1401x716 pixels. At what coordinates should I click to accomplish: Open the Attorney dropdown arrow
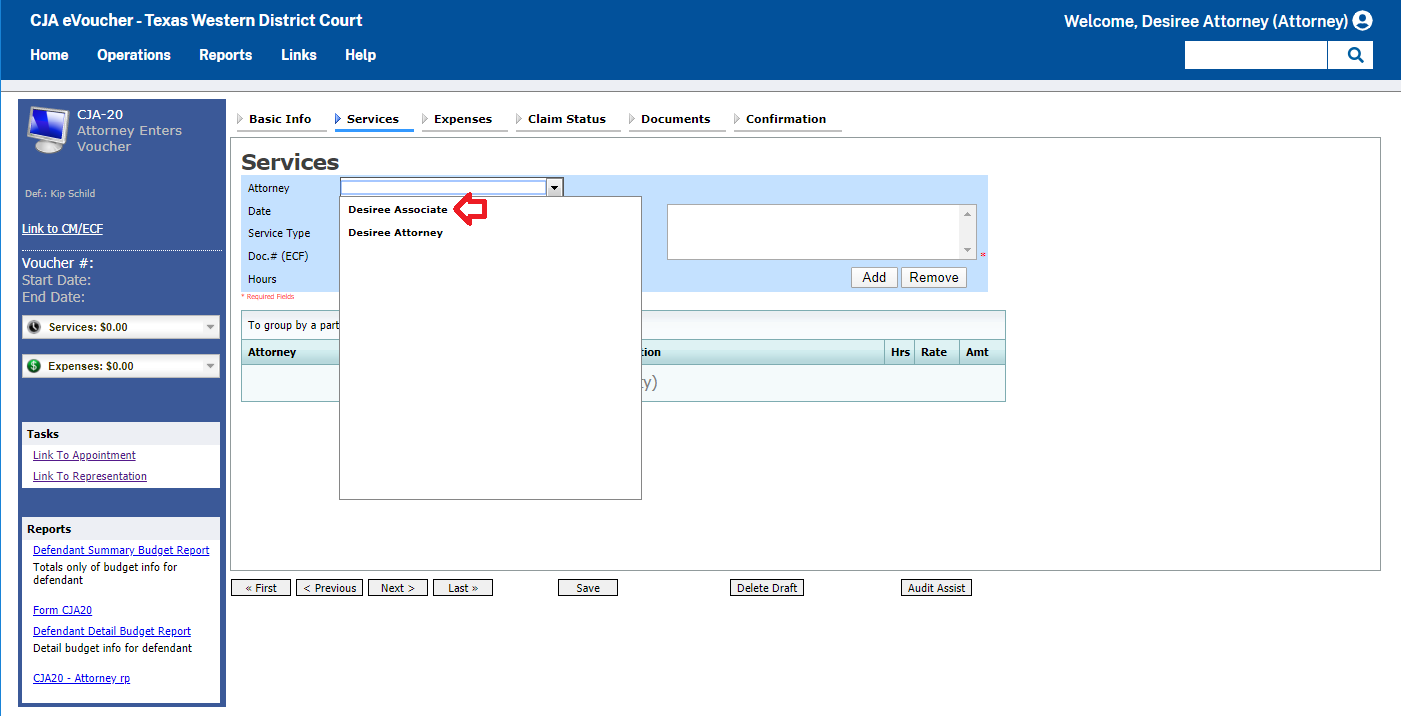[x=554, y=187]
